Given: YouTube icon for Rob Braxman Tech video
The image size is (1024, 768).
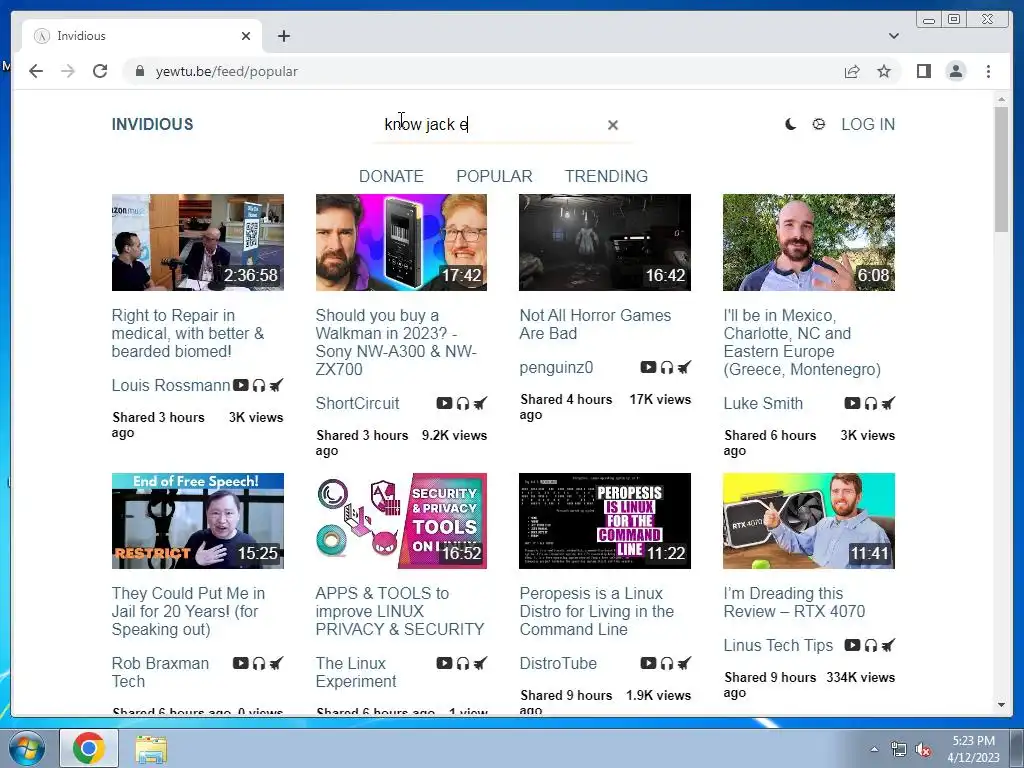Looking at the screenshot, I should pyautogui.click(x=241, y=663).
